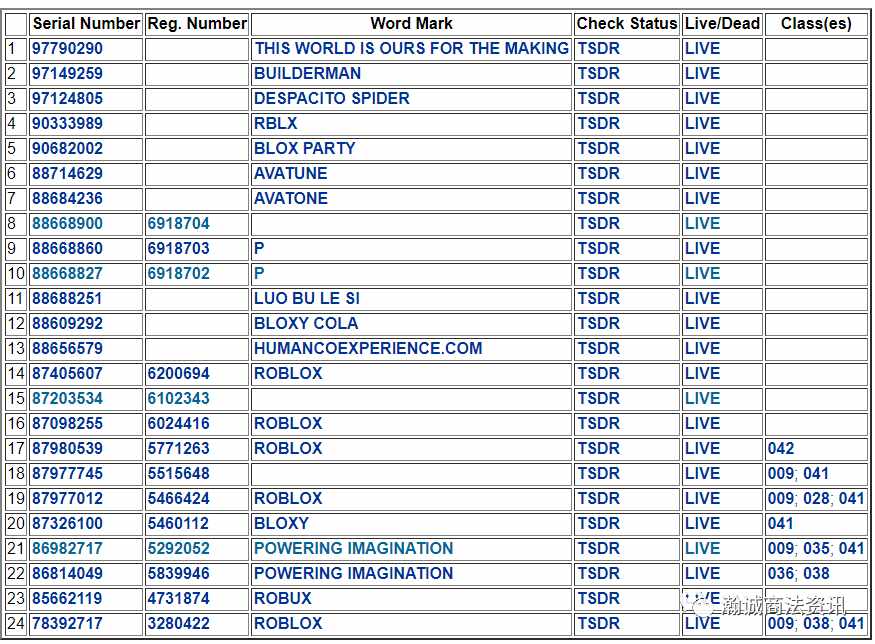Open serial number 87203534
Image resolution: width=875 pixels, height=644 pixels.
click(67, 398)
